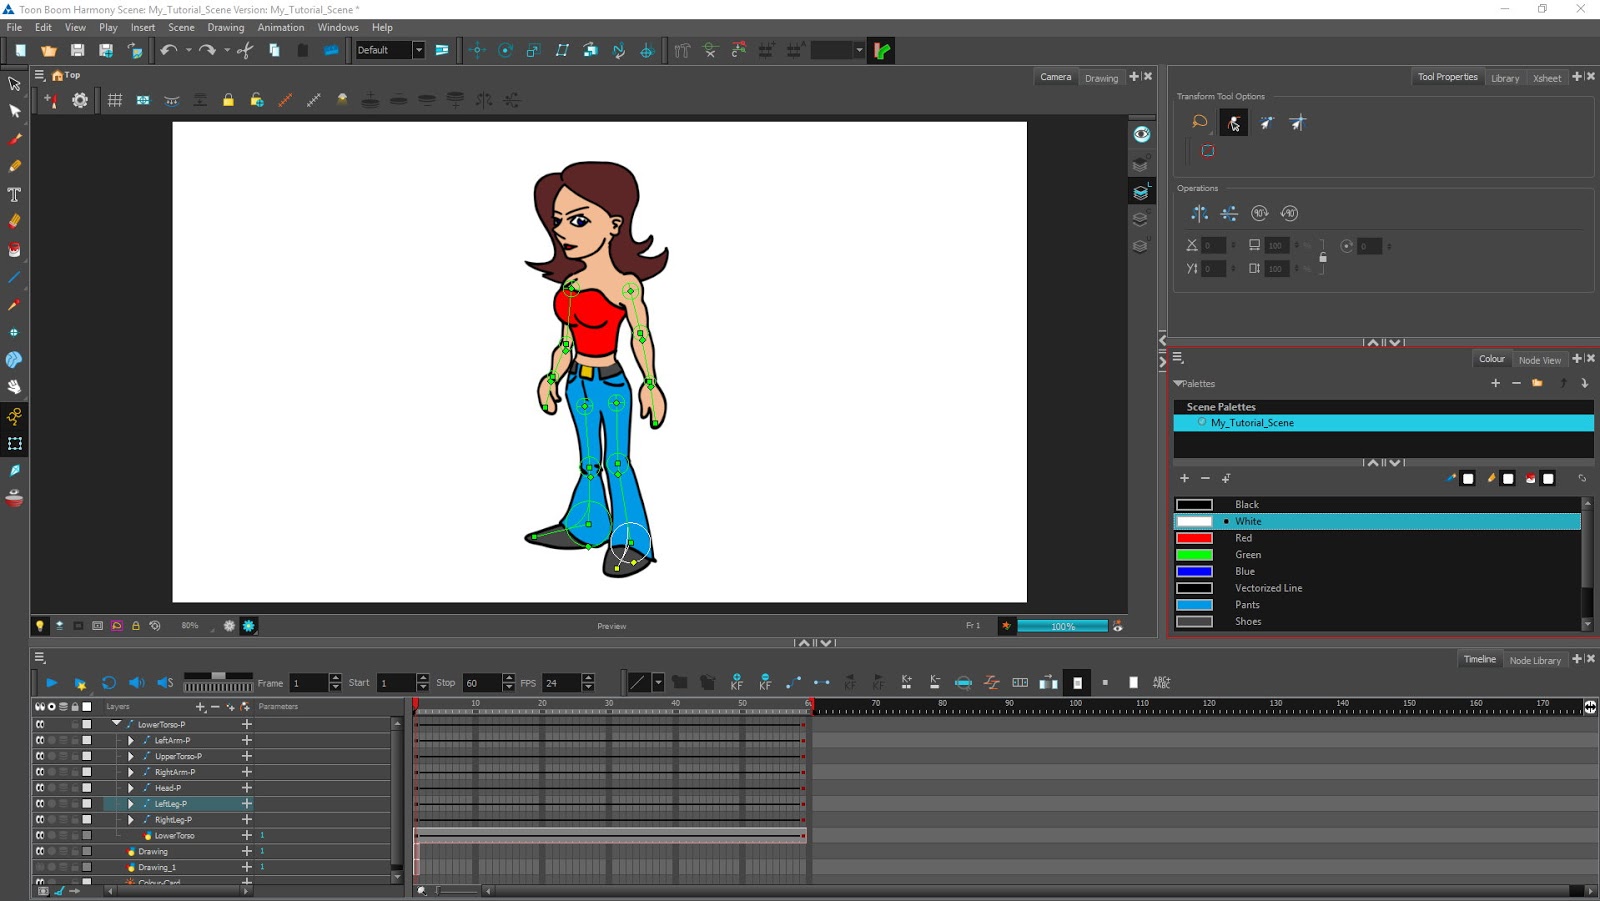
Task: Toggle visibility of LeftArm-P layer
Action: (40, 740)
